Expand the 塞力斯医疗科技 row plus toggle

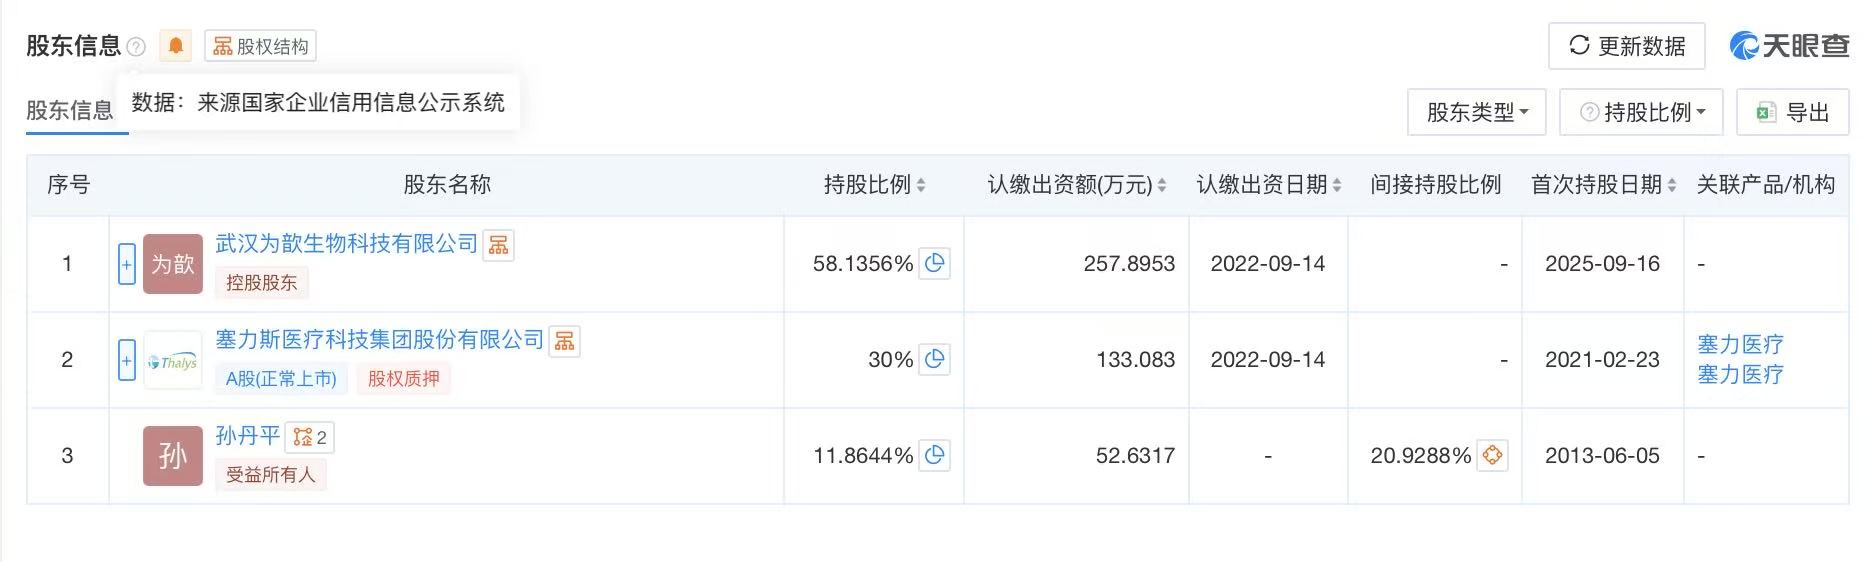tap(127, 360)
